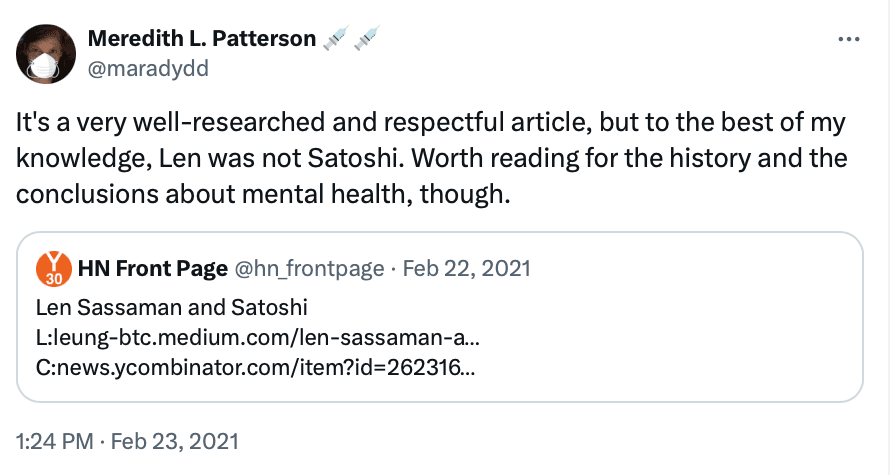Click the second syringe emoji after the name
The image size is (892, 475).
[366, 40]
